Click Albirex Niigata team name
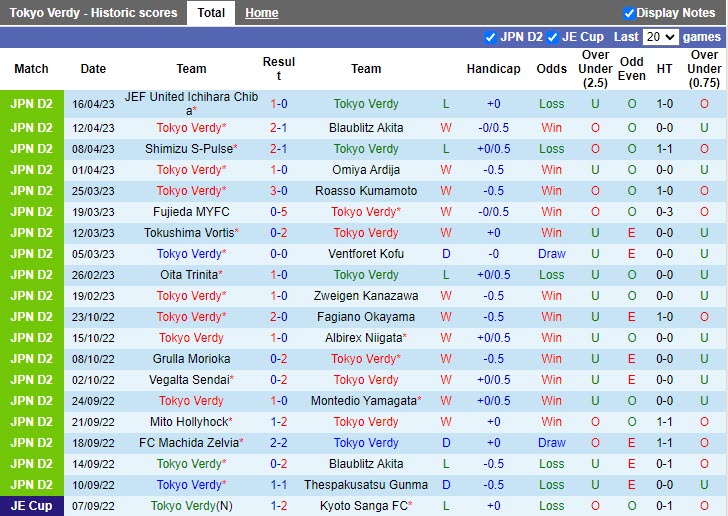 364,338
